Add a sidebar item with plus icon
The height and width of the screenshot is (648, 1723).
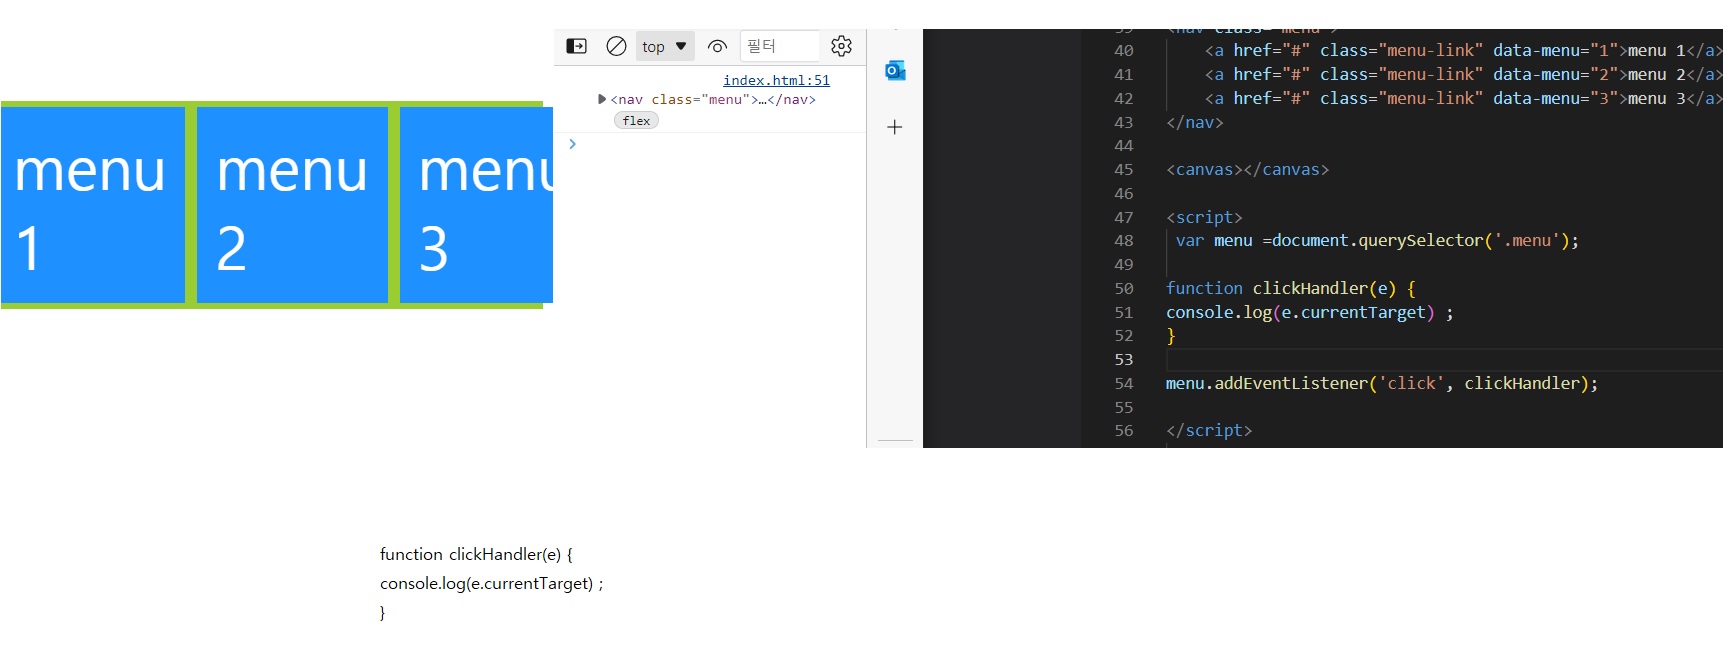point(895,127)
